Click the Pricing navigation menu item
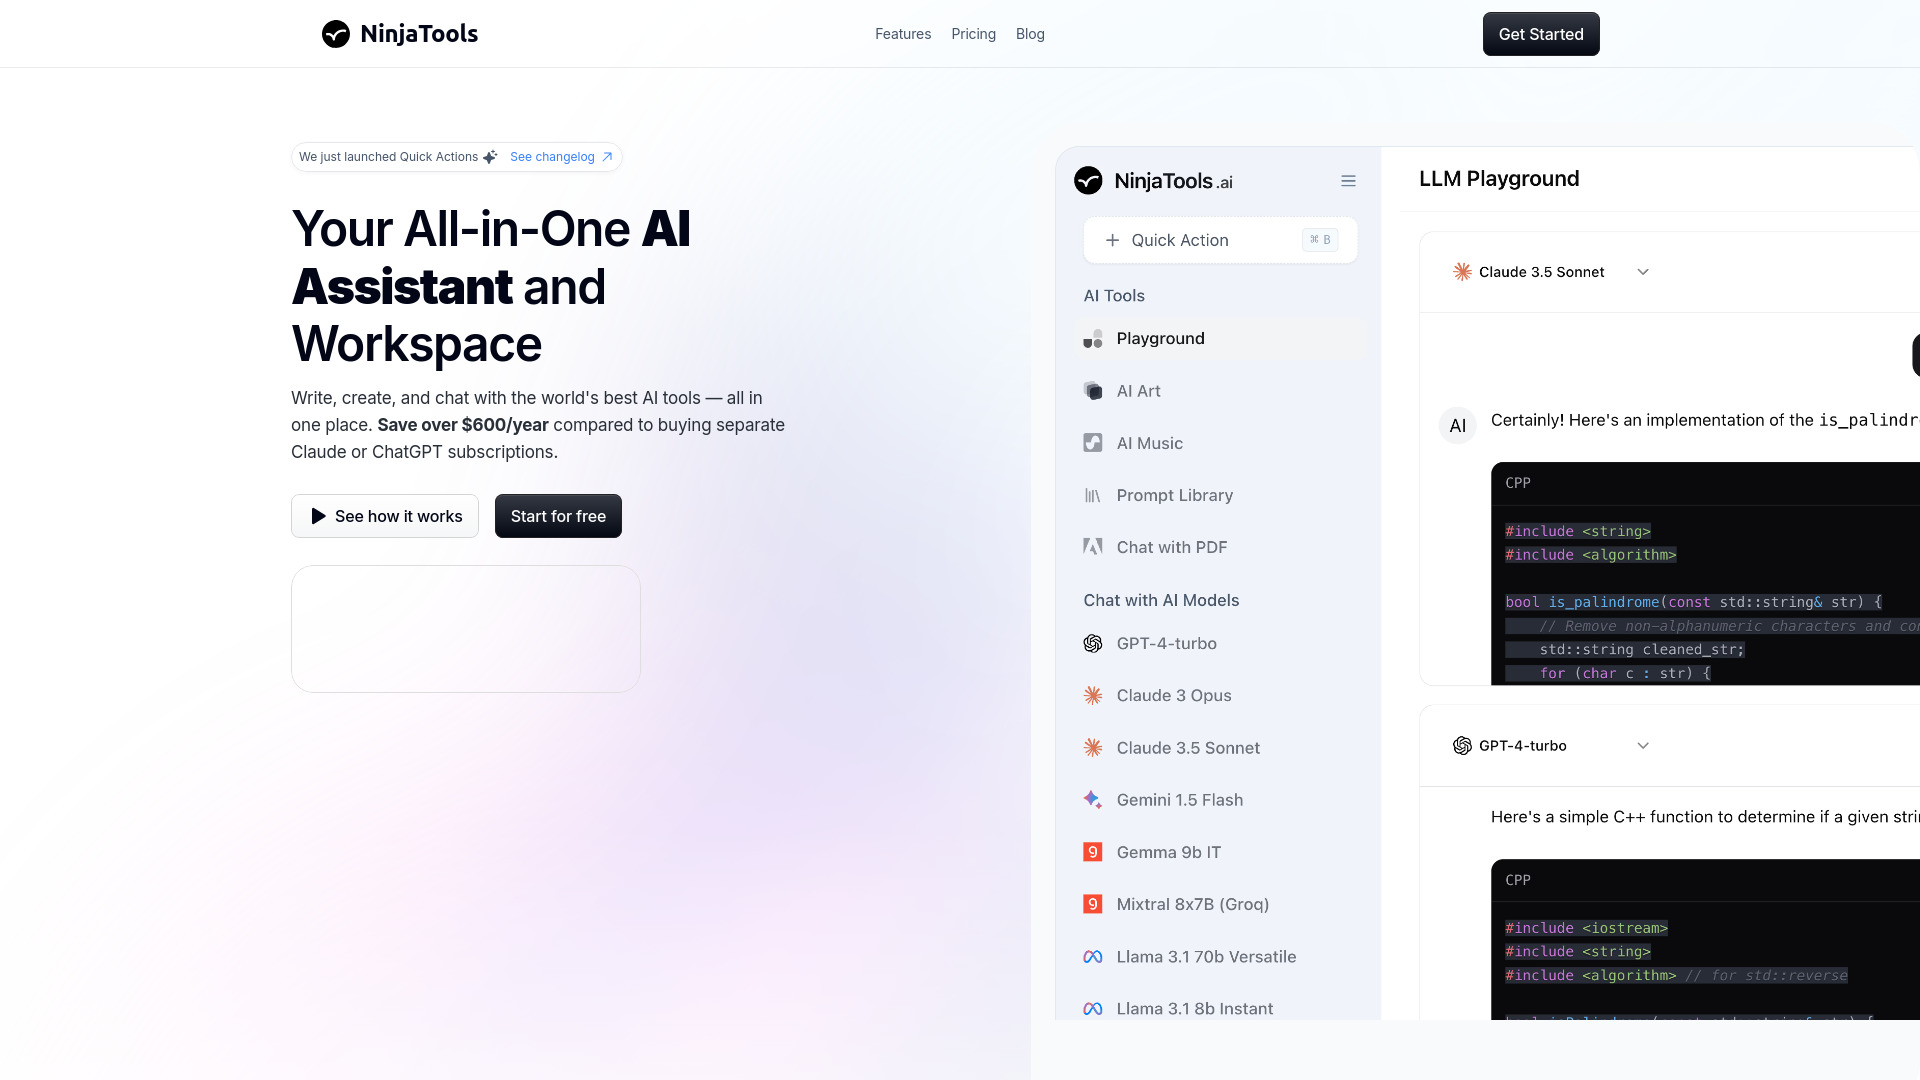Viewport: 1920px width, 1080px height. 973,33
